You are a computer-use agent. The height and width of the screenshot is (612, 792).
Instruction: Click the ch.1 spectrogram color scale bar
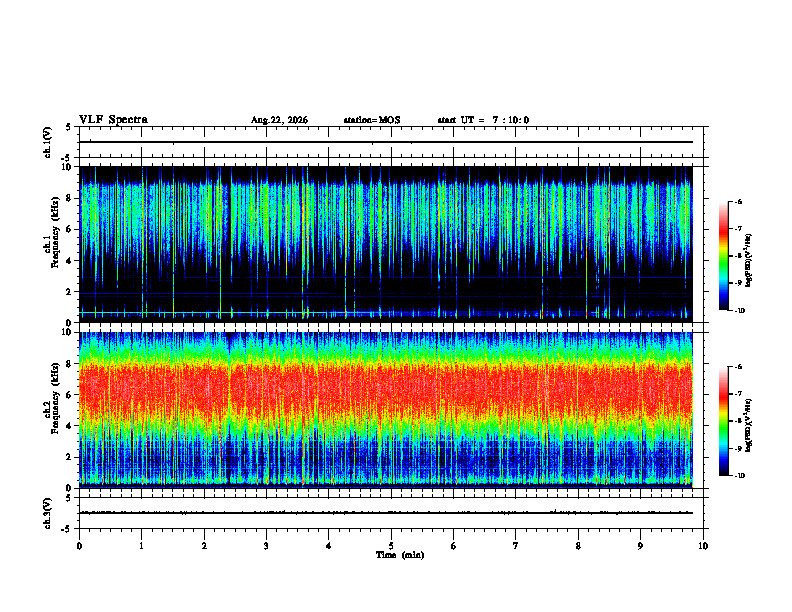(723, 256)
